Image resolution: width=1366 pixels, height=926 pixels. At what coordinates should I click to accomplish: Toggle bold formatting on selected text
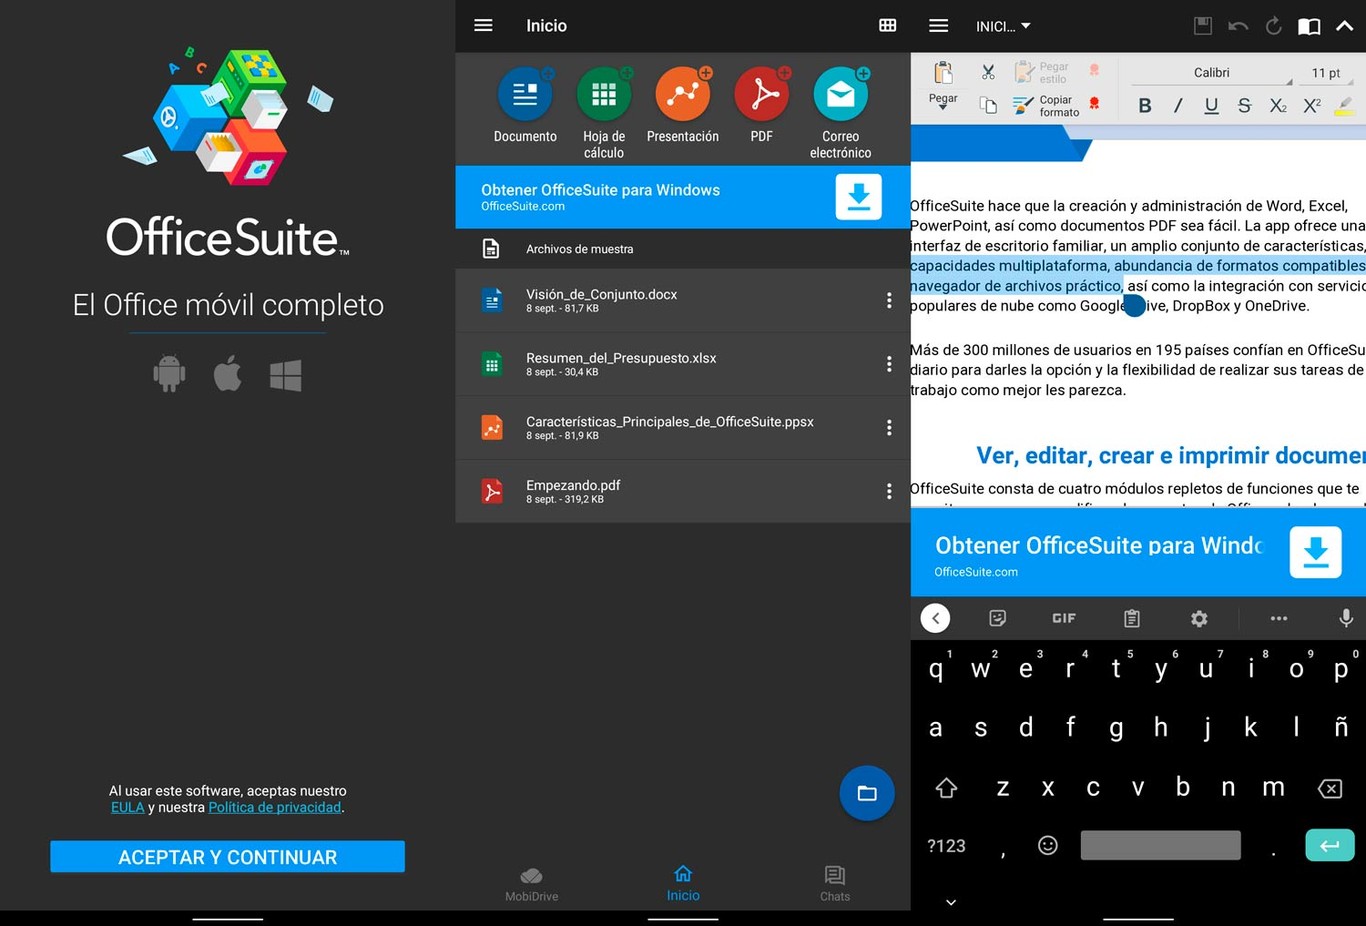coord(1144,105)
